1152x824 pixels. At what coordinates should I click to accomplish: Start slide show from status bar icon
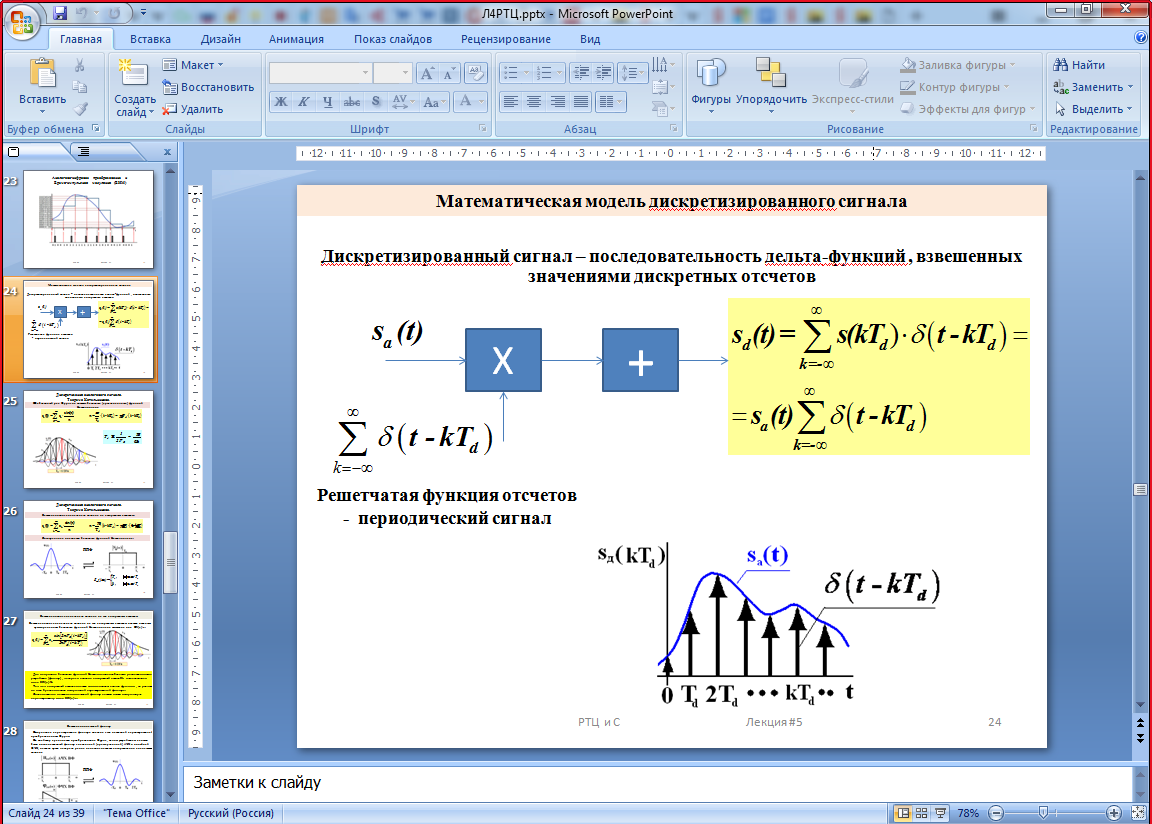pos(940,813)
